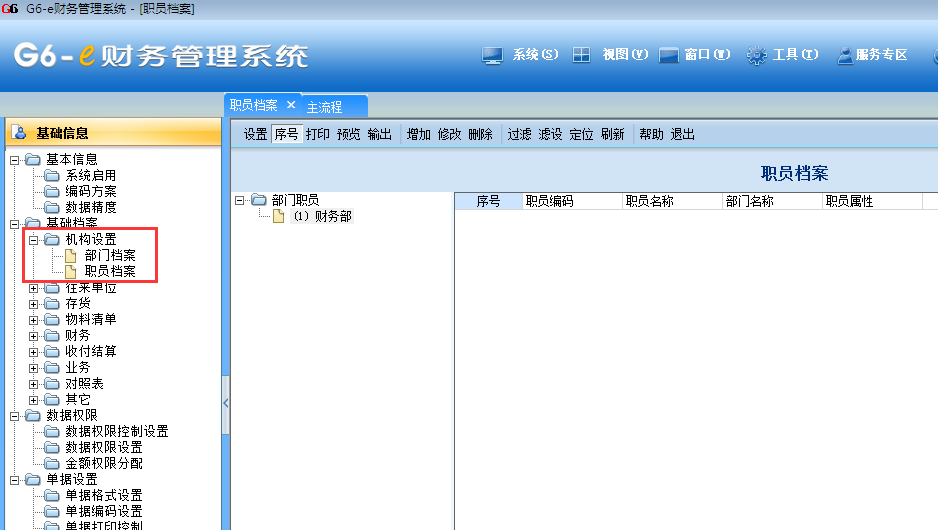The height and width of the screenshot is (530, 938).
Task: Click the 部门职员 folder icon
Action: click(x=258, y=200)
